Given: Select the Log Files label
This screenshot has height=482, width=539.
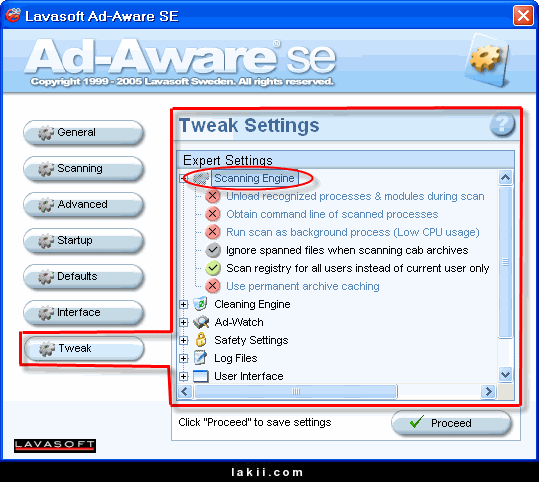Looking at the screenshot, I should 236,358.
